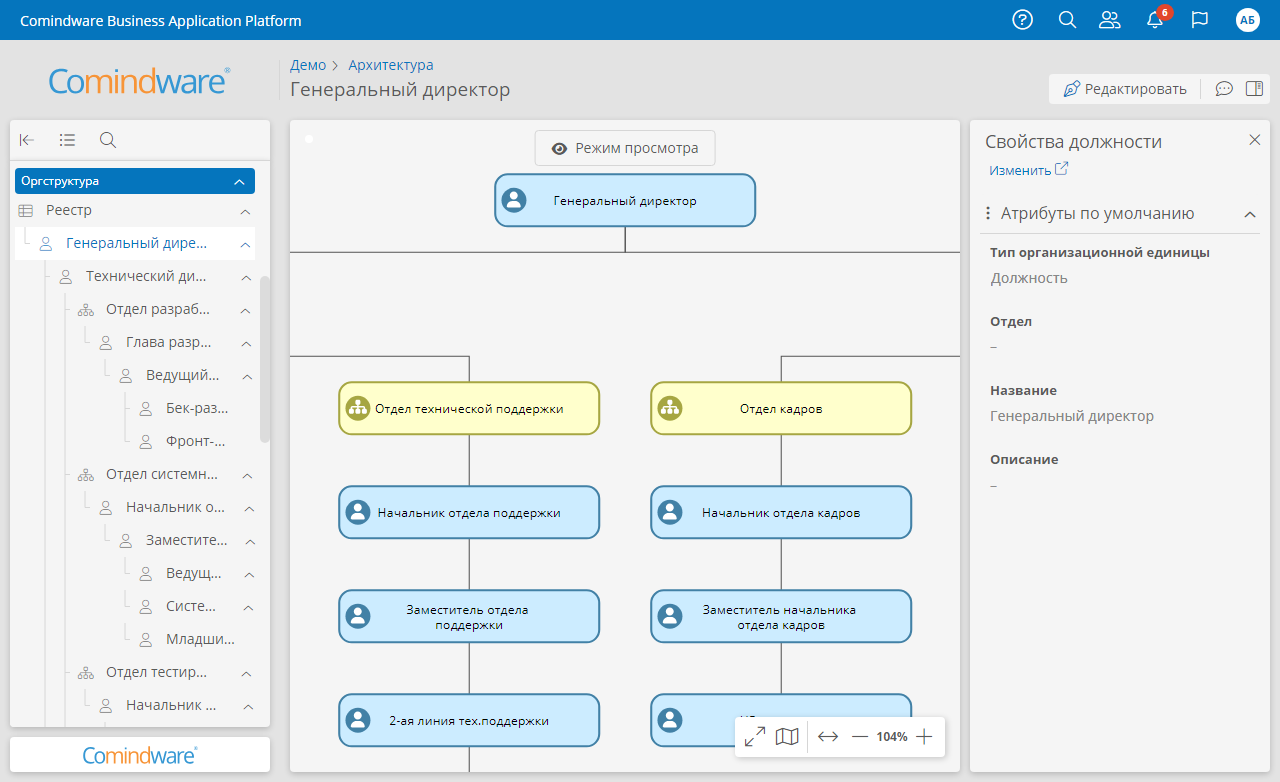Image resolution: width=1280 pixels, height=782 pixels.
Task: Select Фронт-... tree item
Action: 196,441
